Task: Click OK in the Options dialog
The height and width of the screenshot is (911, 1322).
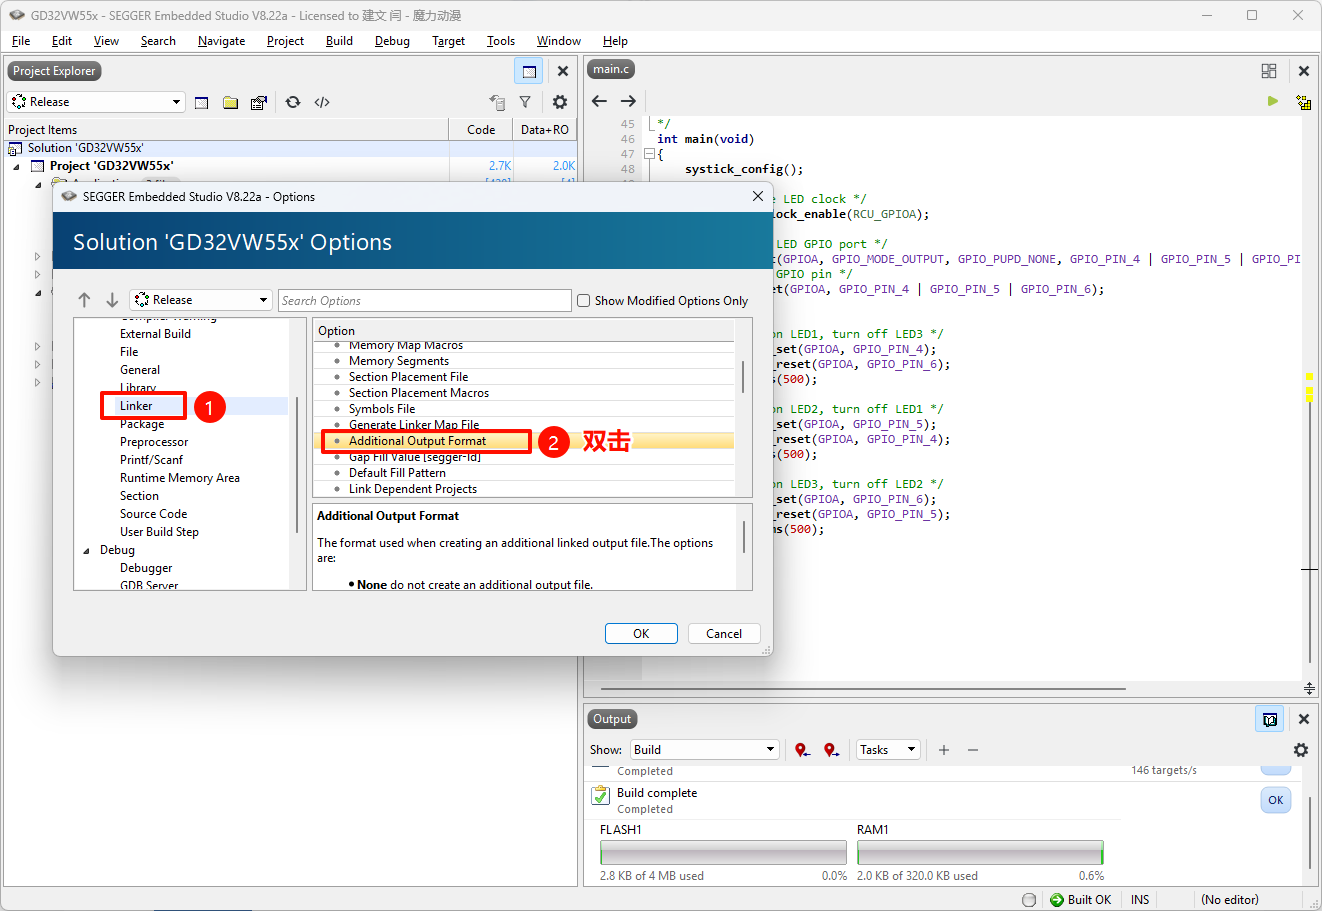Action: coord(641,634)
